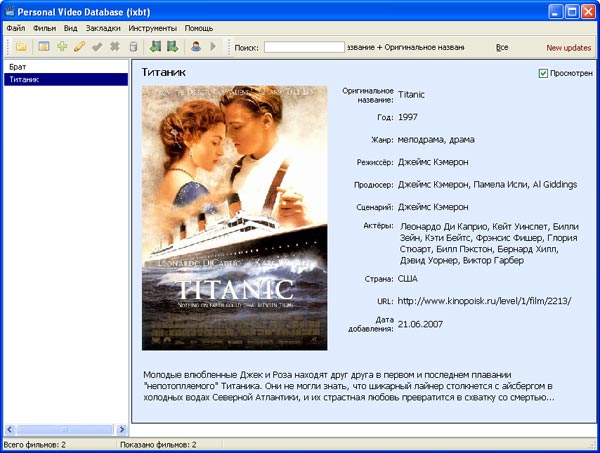Open the search field type dropdown
The image size is (600, 453).
coord(406,47)
